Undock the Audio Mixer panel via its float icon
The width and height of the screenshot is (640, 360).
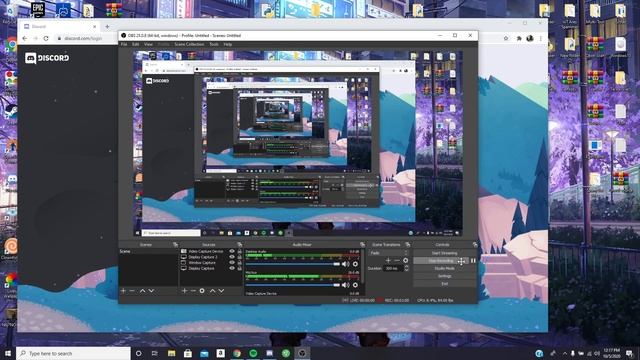pos(362,244)
